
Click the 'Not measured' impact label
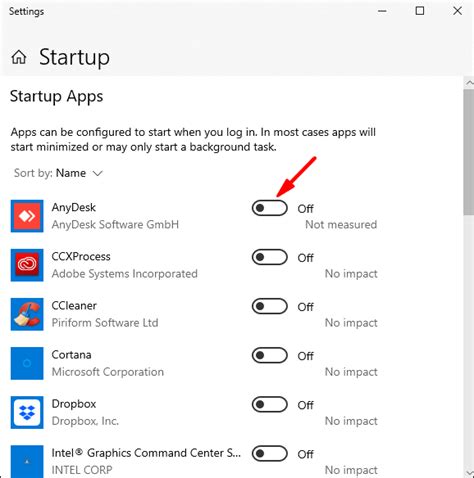pyautogui.click(x=341, y=225)
